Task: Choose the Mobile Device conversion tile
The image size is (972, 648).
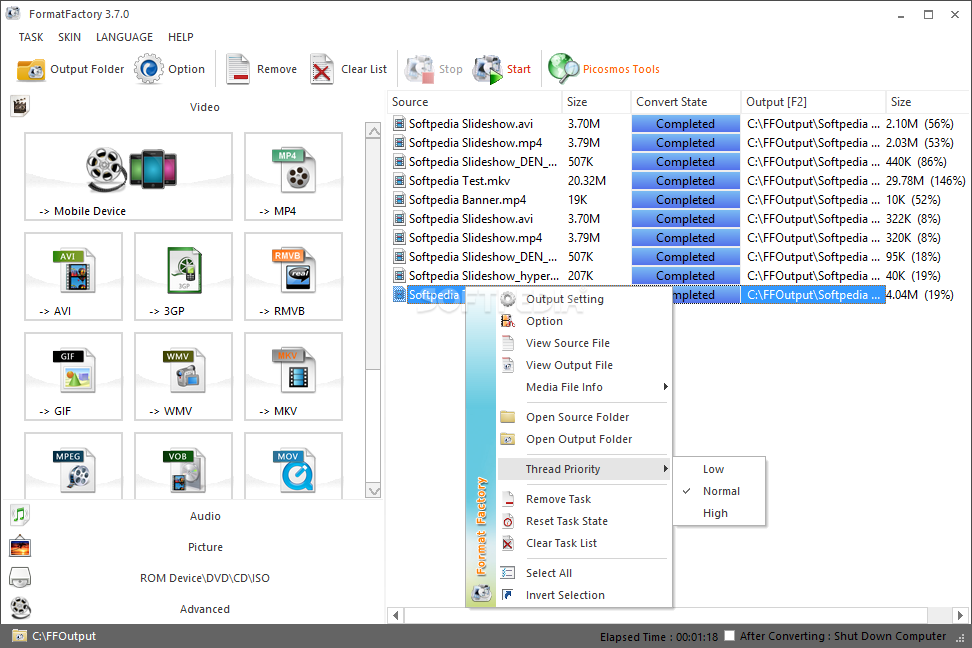Action: [128, 177]
